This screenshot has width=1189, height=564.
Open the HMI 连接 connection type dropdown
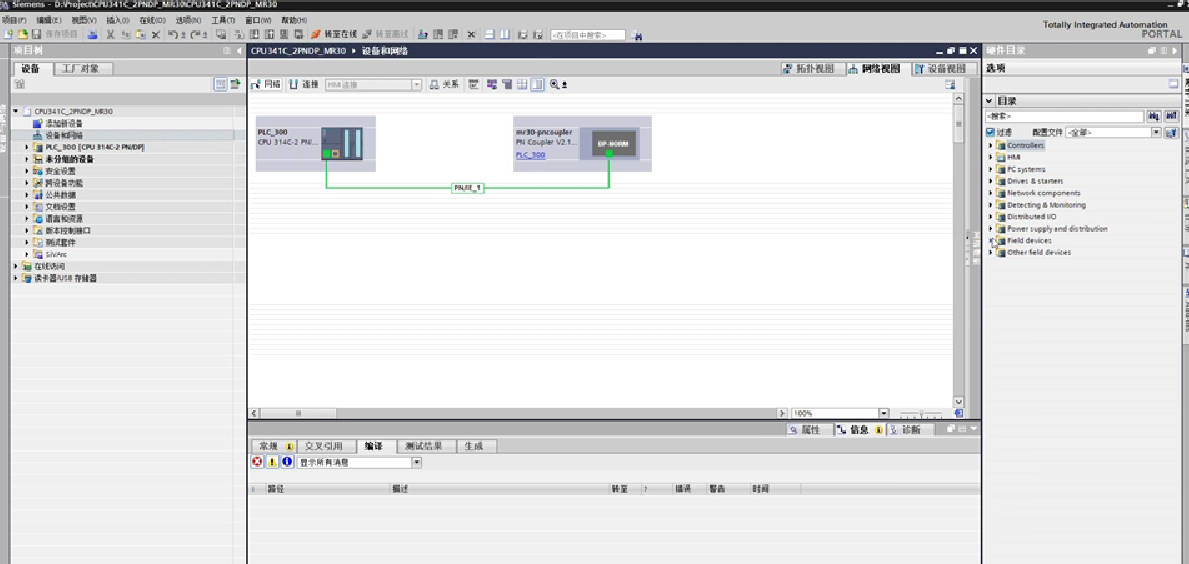416,85
